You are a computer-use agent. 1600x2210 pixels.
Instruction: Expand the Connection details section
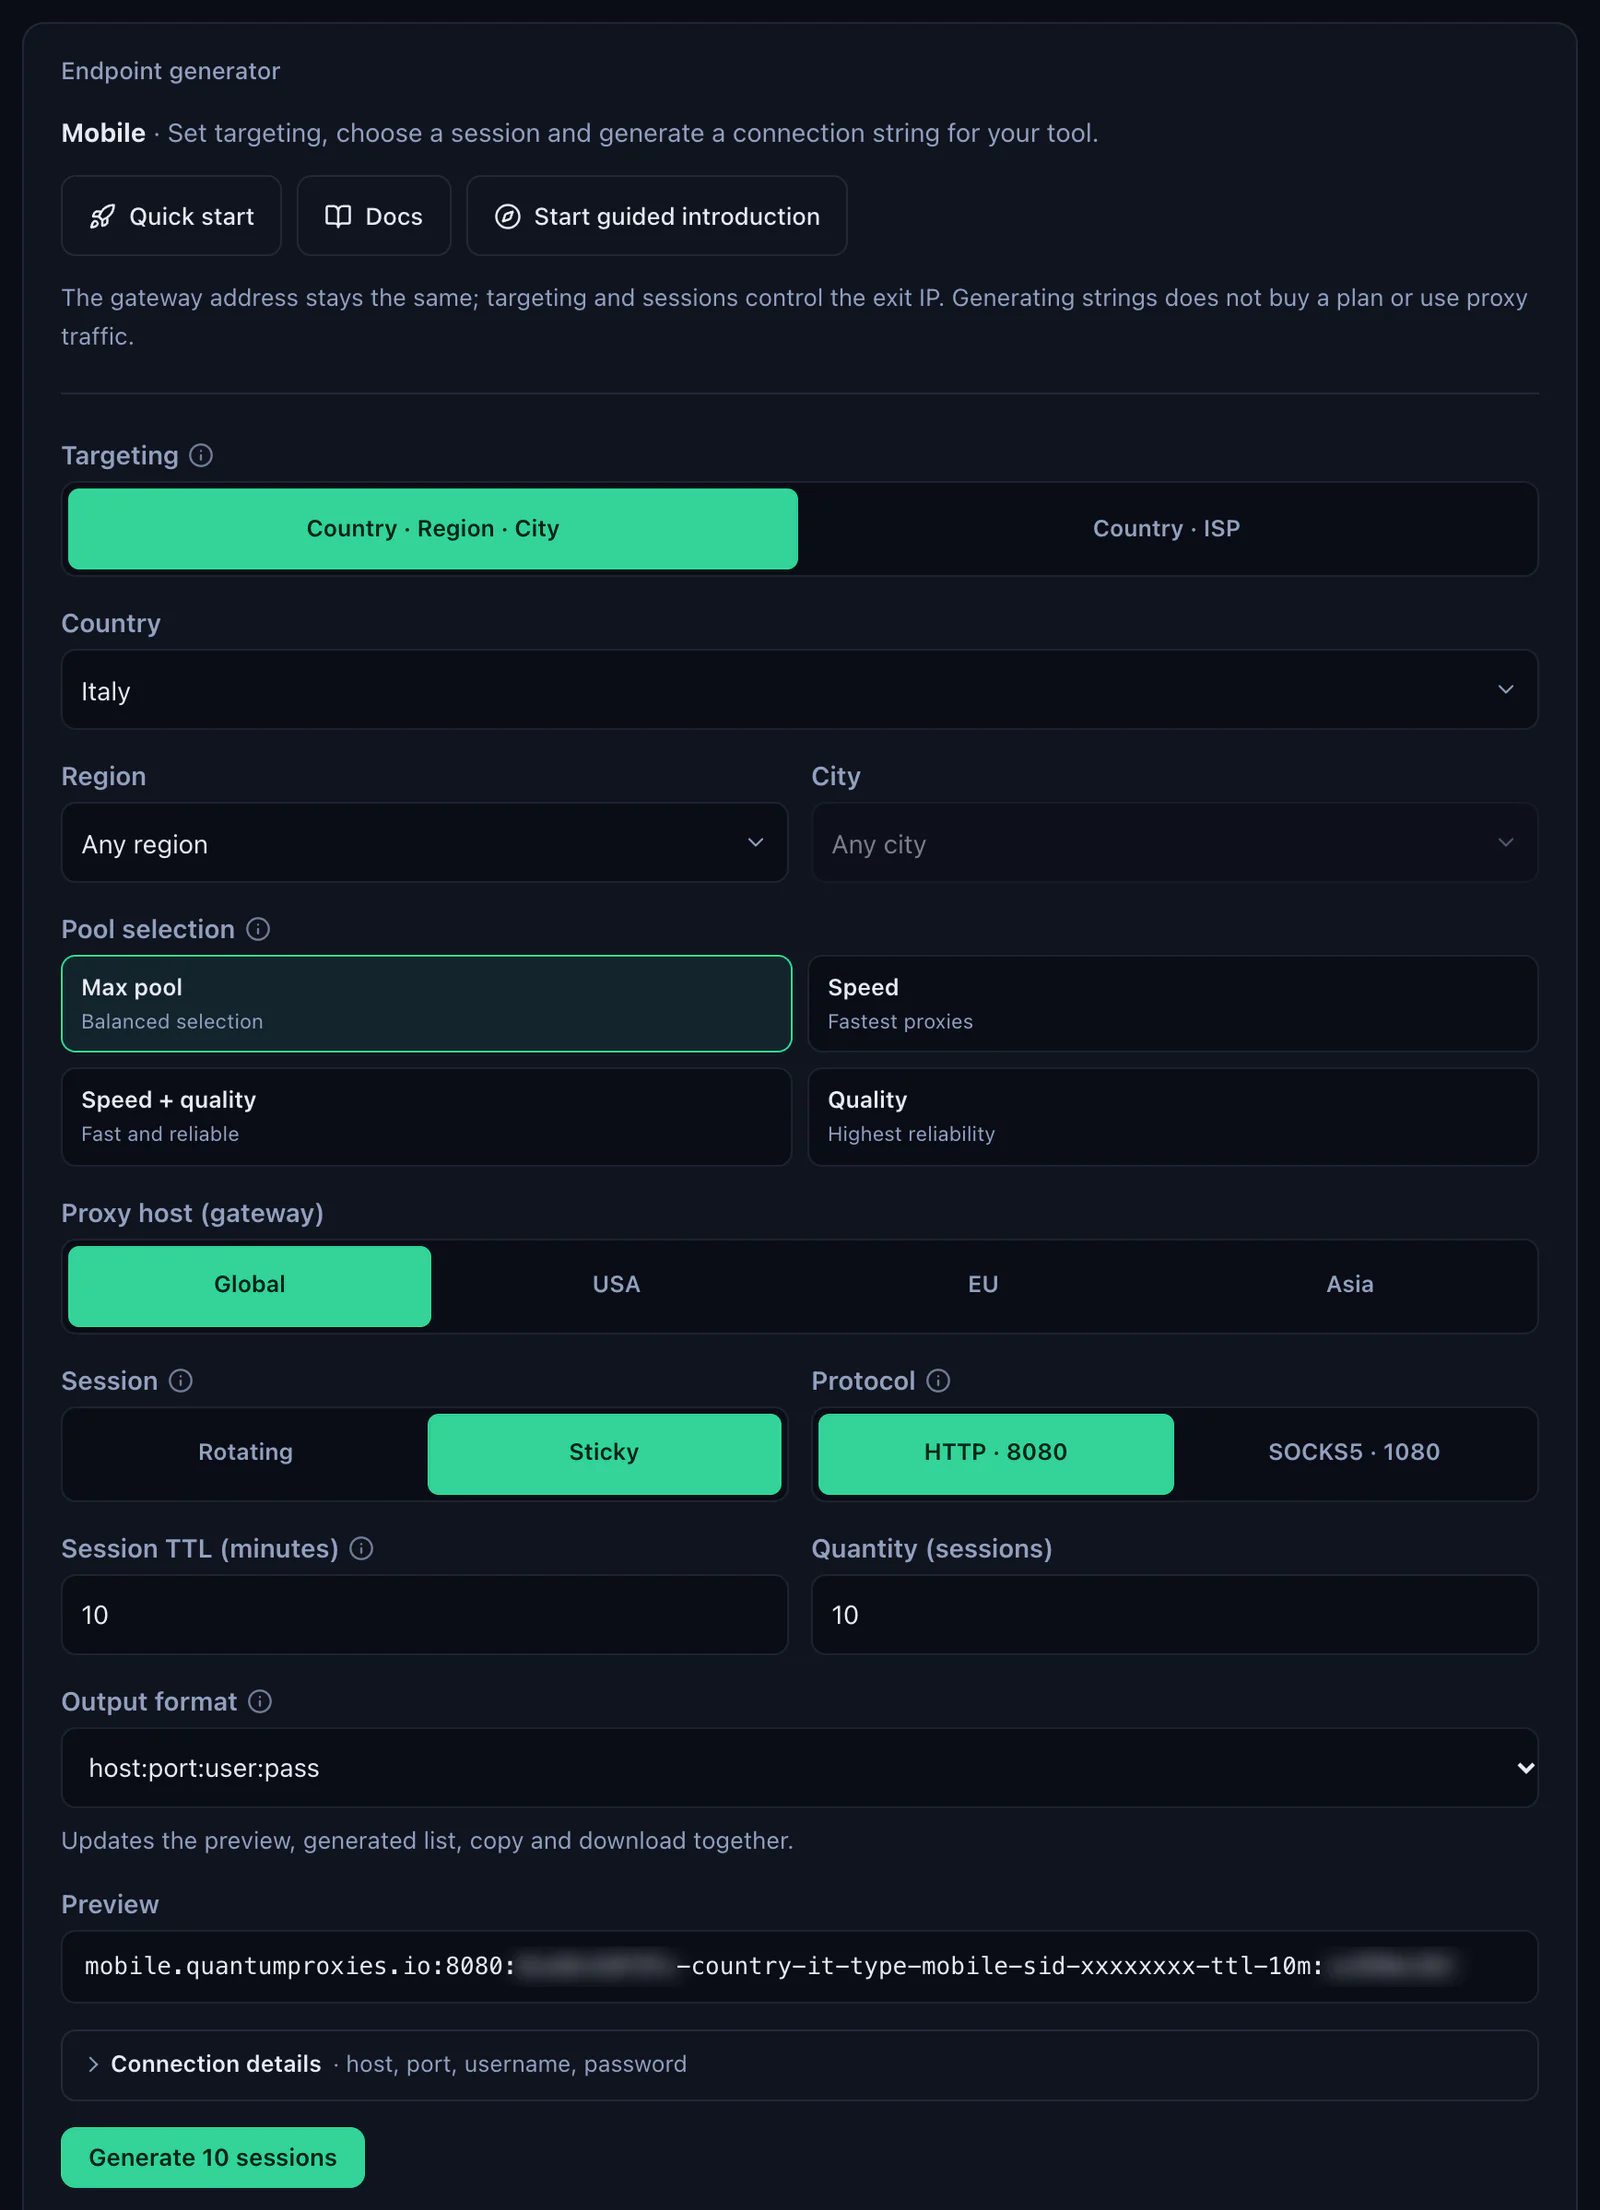pos(800,2064)
